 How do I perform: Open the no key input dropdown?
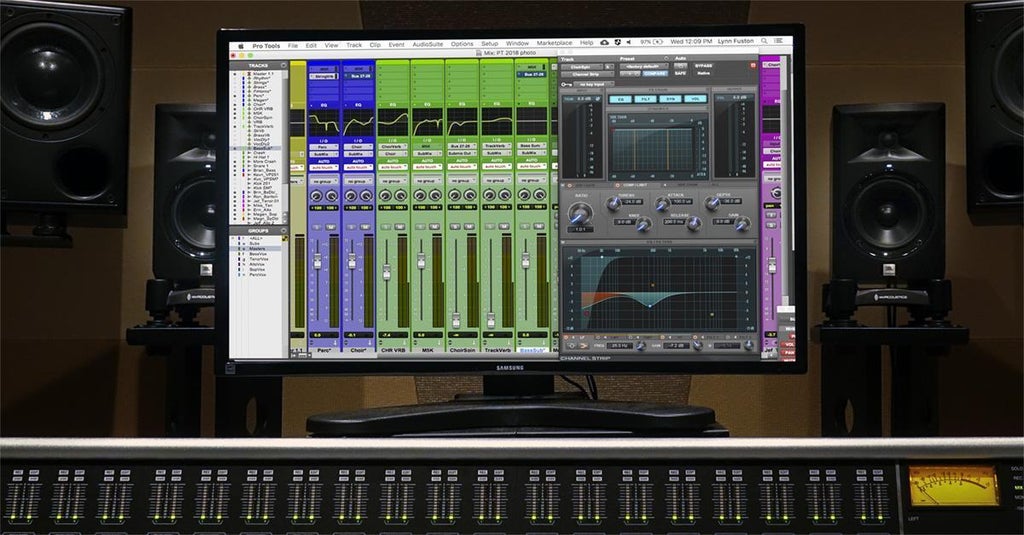[x=594, y=84]
